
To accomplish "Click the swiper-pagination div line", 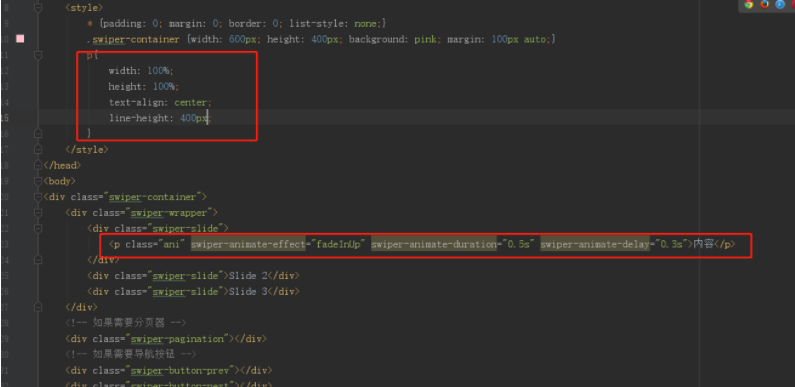I will pos(166,338).
